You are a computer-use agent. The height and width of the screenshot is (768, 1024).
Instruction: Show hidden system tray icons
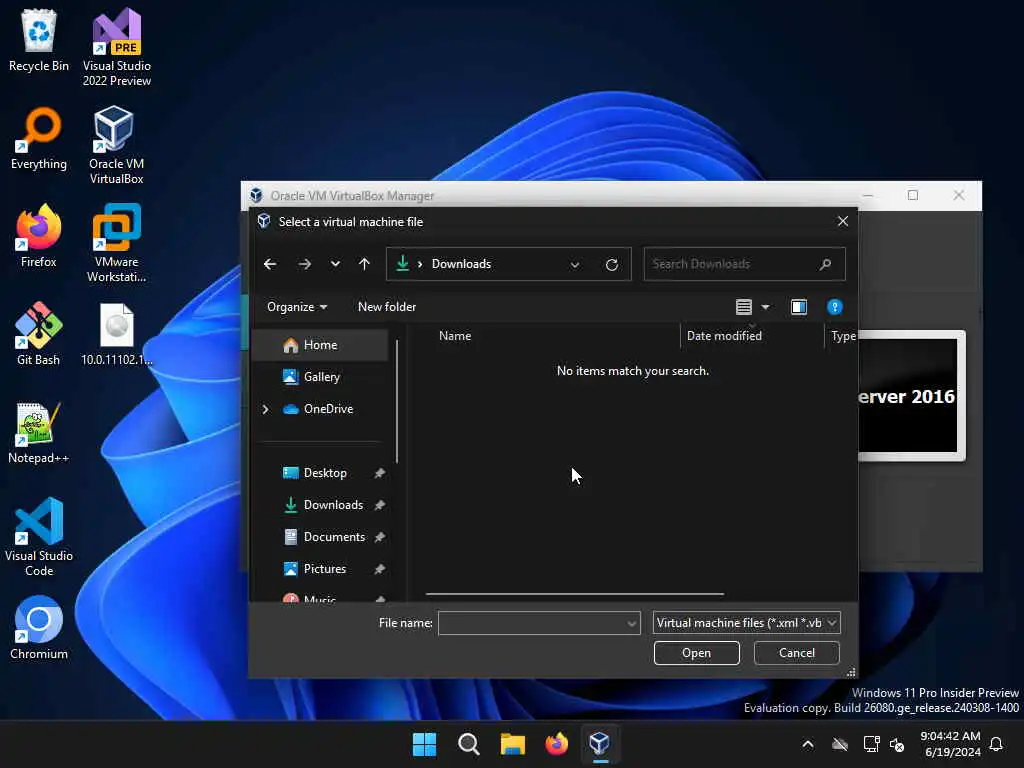(x=807, y=744)
